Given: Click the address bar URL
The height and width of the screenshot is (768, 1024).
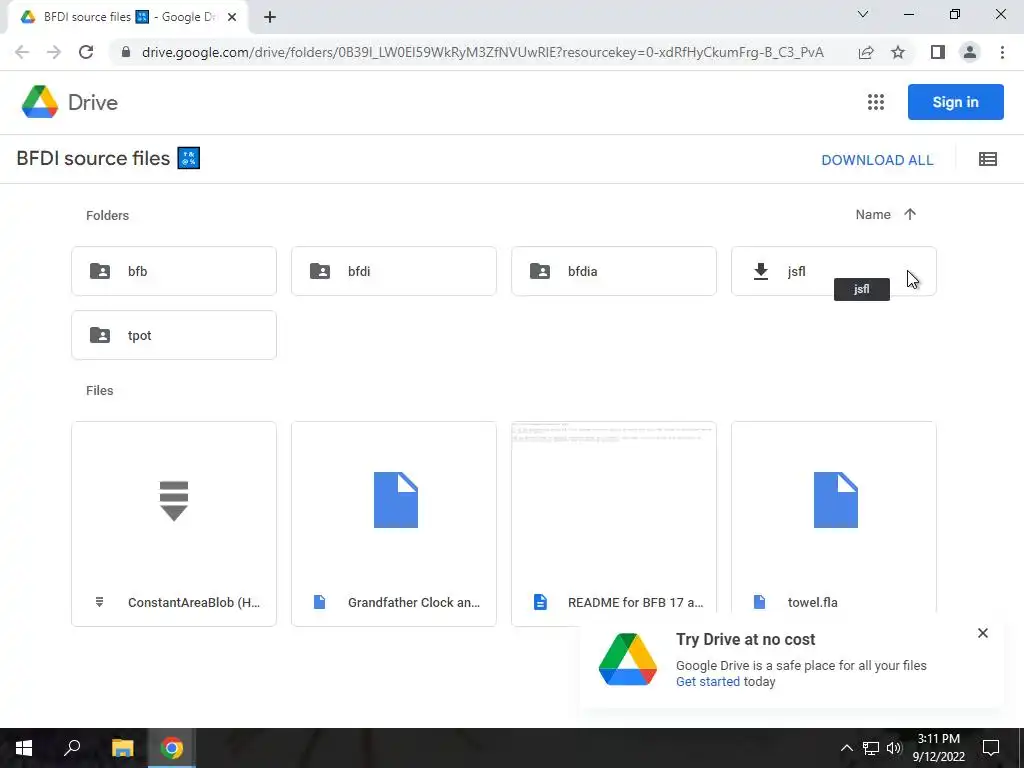Looking at the screenshot, I should pos(483,52).
